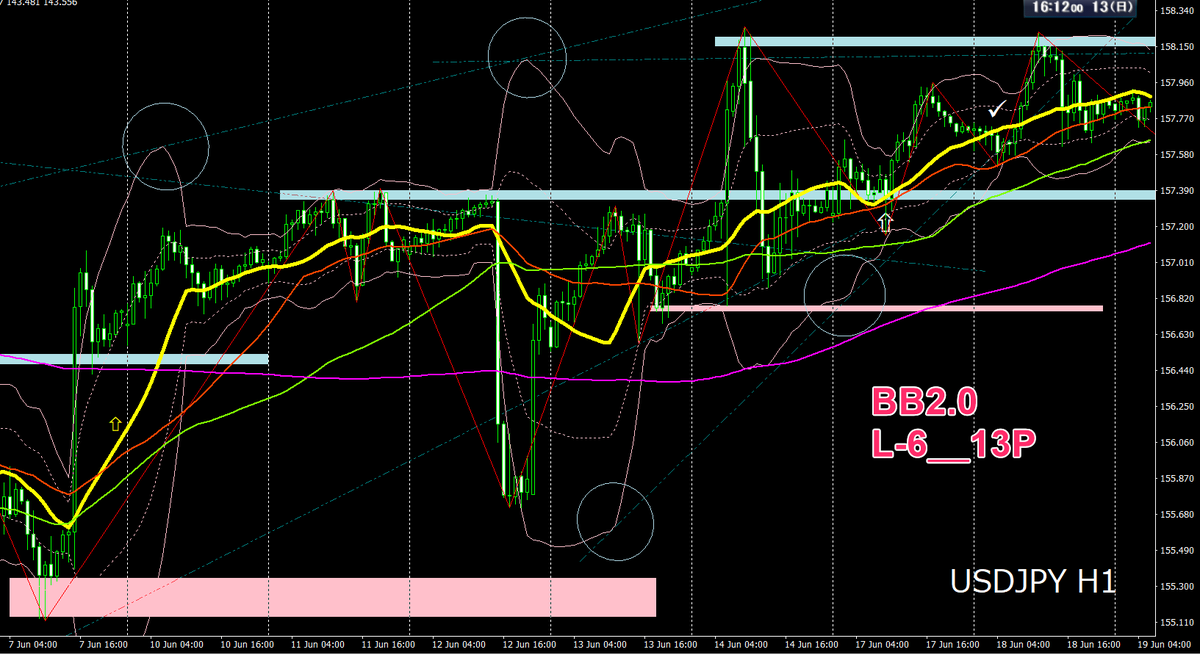Select the white check mark chart object
The height and width of the screenshot is (655, 1200).
[x=996, y=108]
